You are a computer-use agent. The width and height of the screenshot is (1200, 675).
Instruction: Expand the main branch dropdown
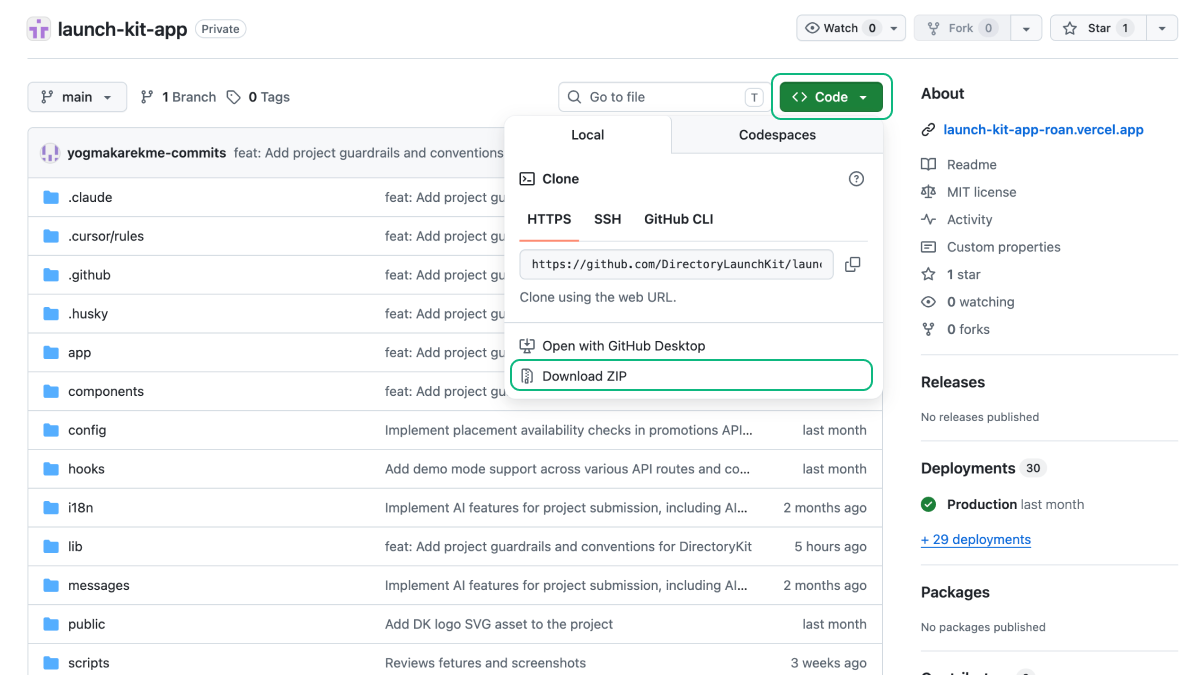coord(77,97)
